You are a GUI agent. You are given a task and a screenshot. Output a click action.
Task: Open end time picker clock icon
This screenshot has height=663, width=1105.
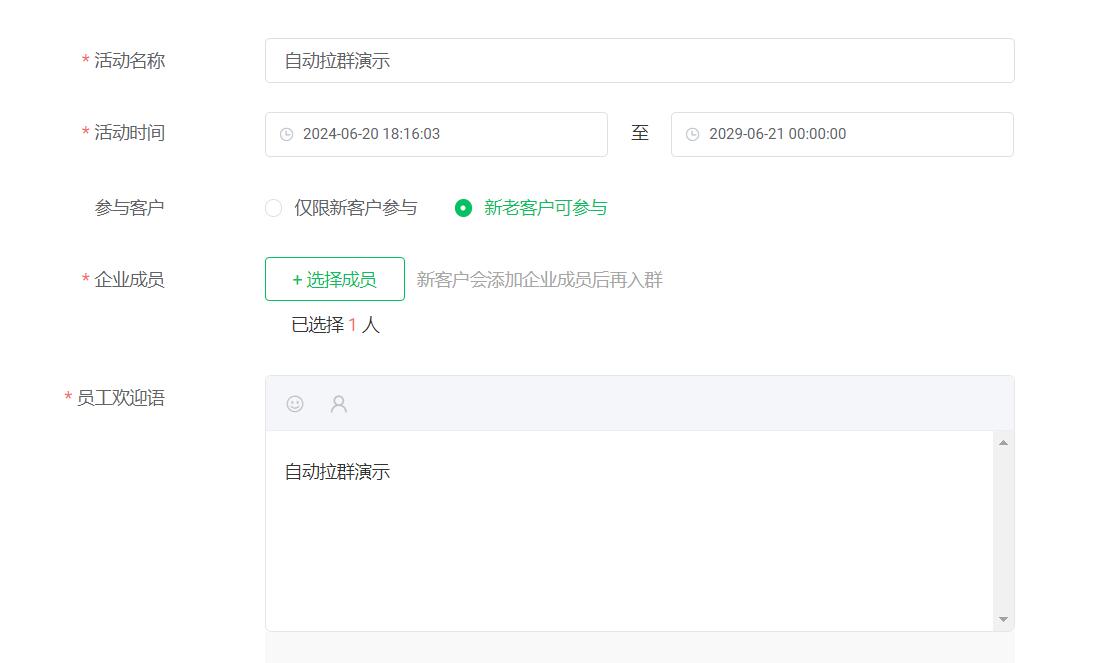point(692,135)
